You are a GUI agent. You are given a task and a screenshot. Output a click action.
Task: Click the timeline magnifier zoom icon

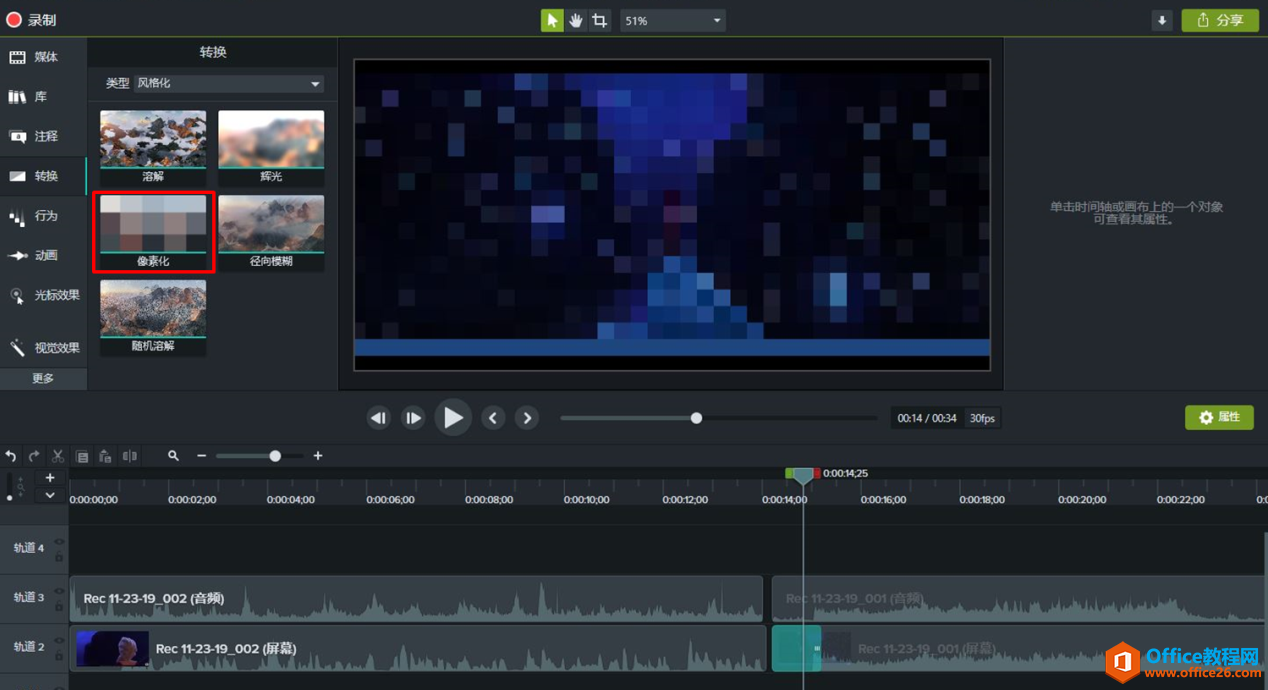point(173,456)
